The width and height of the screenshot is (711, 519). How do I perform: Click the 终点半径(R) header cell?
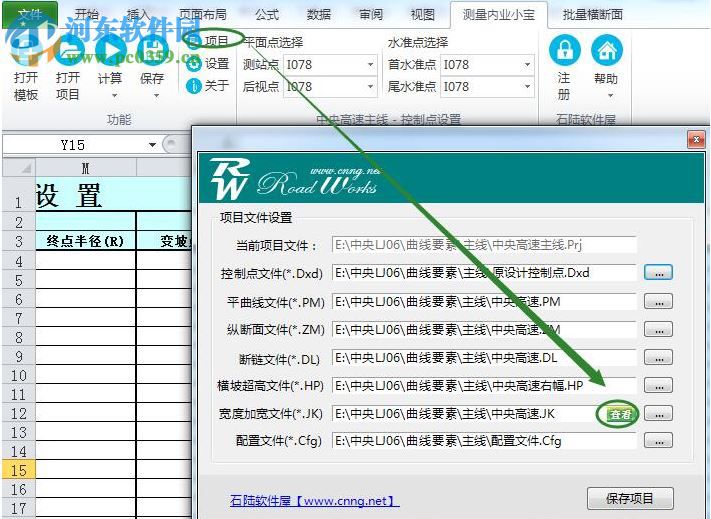pyautogui.click(x=86, y=241)
